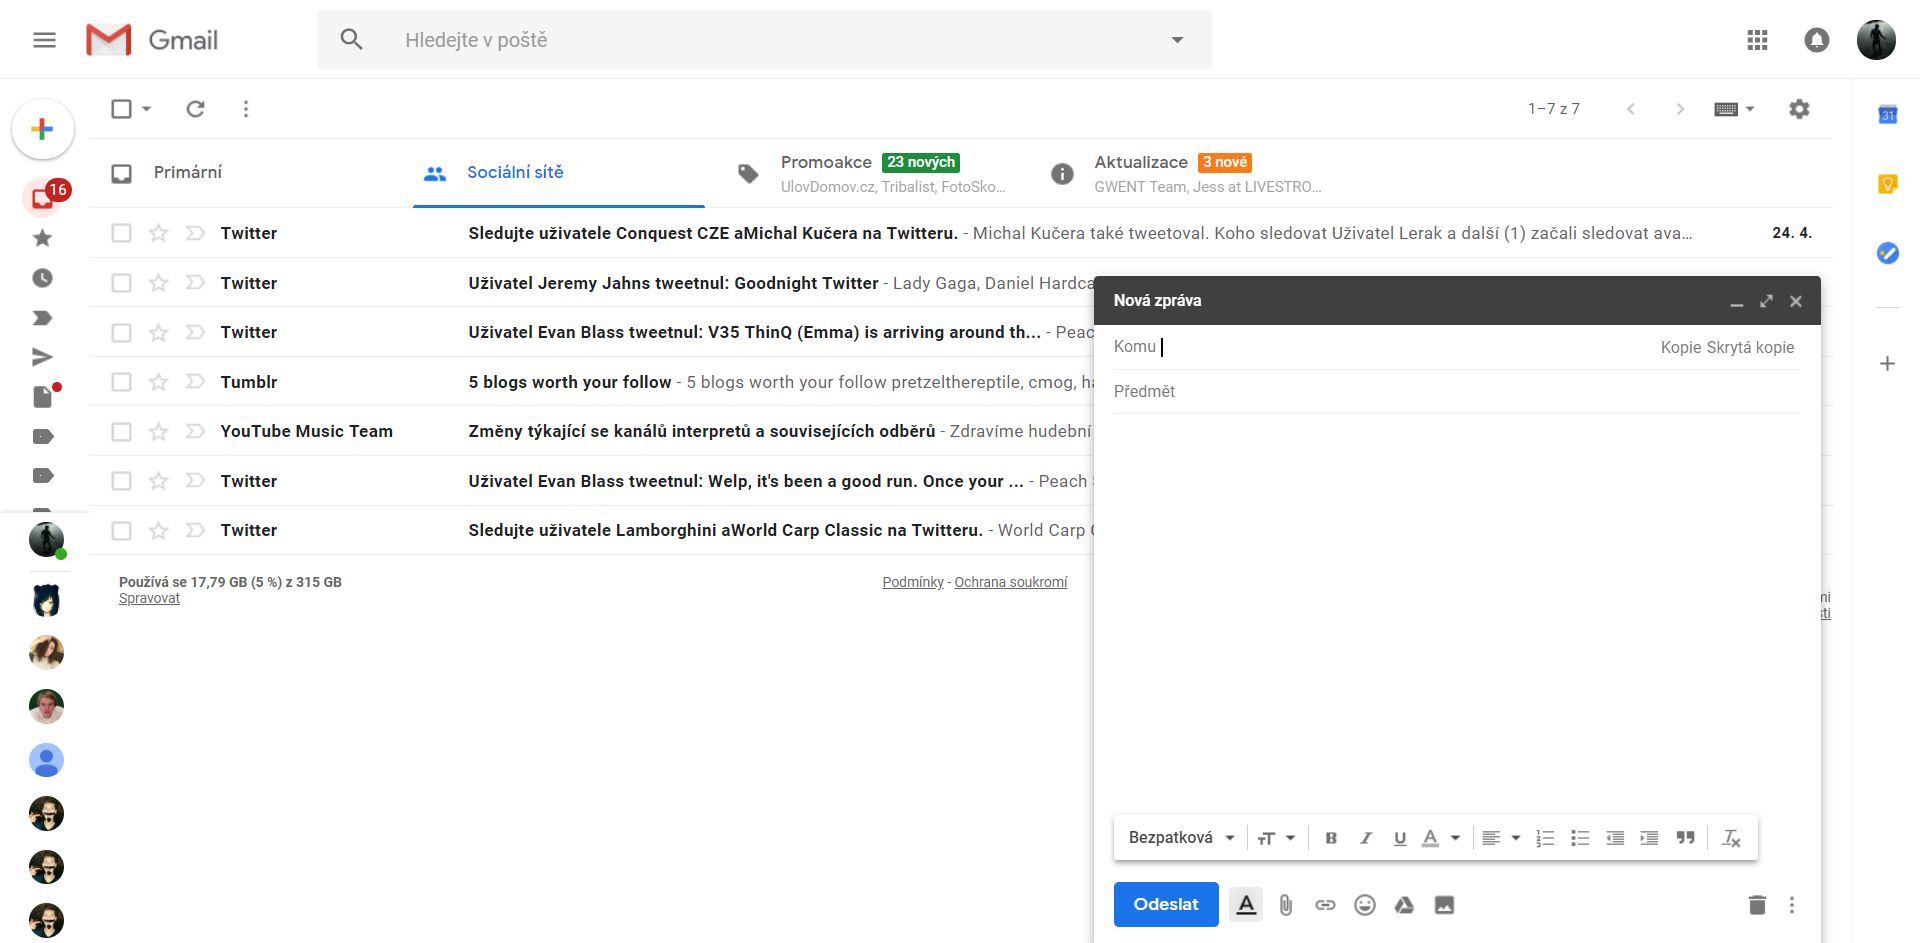Open the text color picker
1920x943 pixels.
click(1437, 837)
